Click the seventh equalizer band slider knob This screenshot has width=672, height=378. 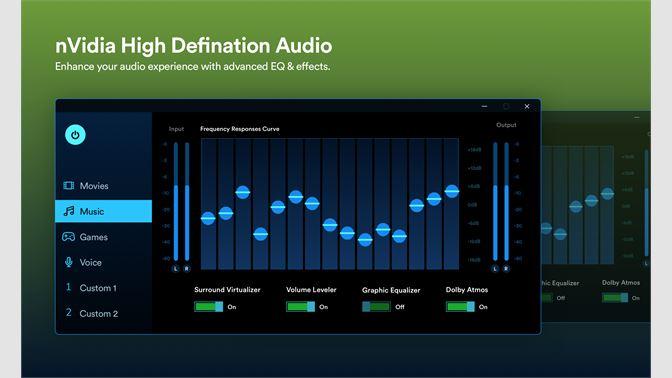(x=312, y=204)
